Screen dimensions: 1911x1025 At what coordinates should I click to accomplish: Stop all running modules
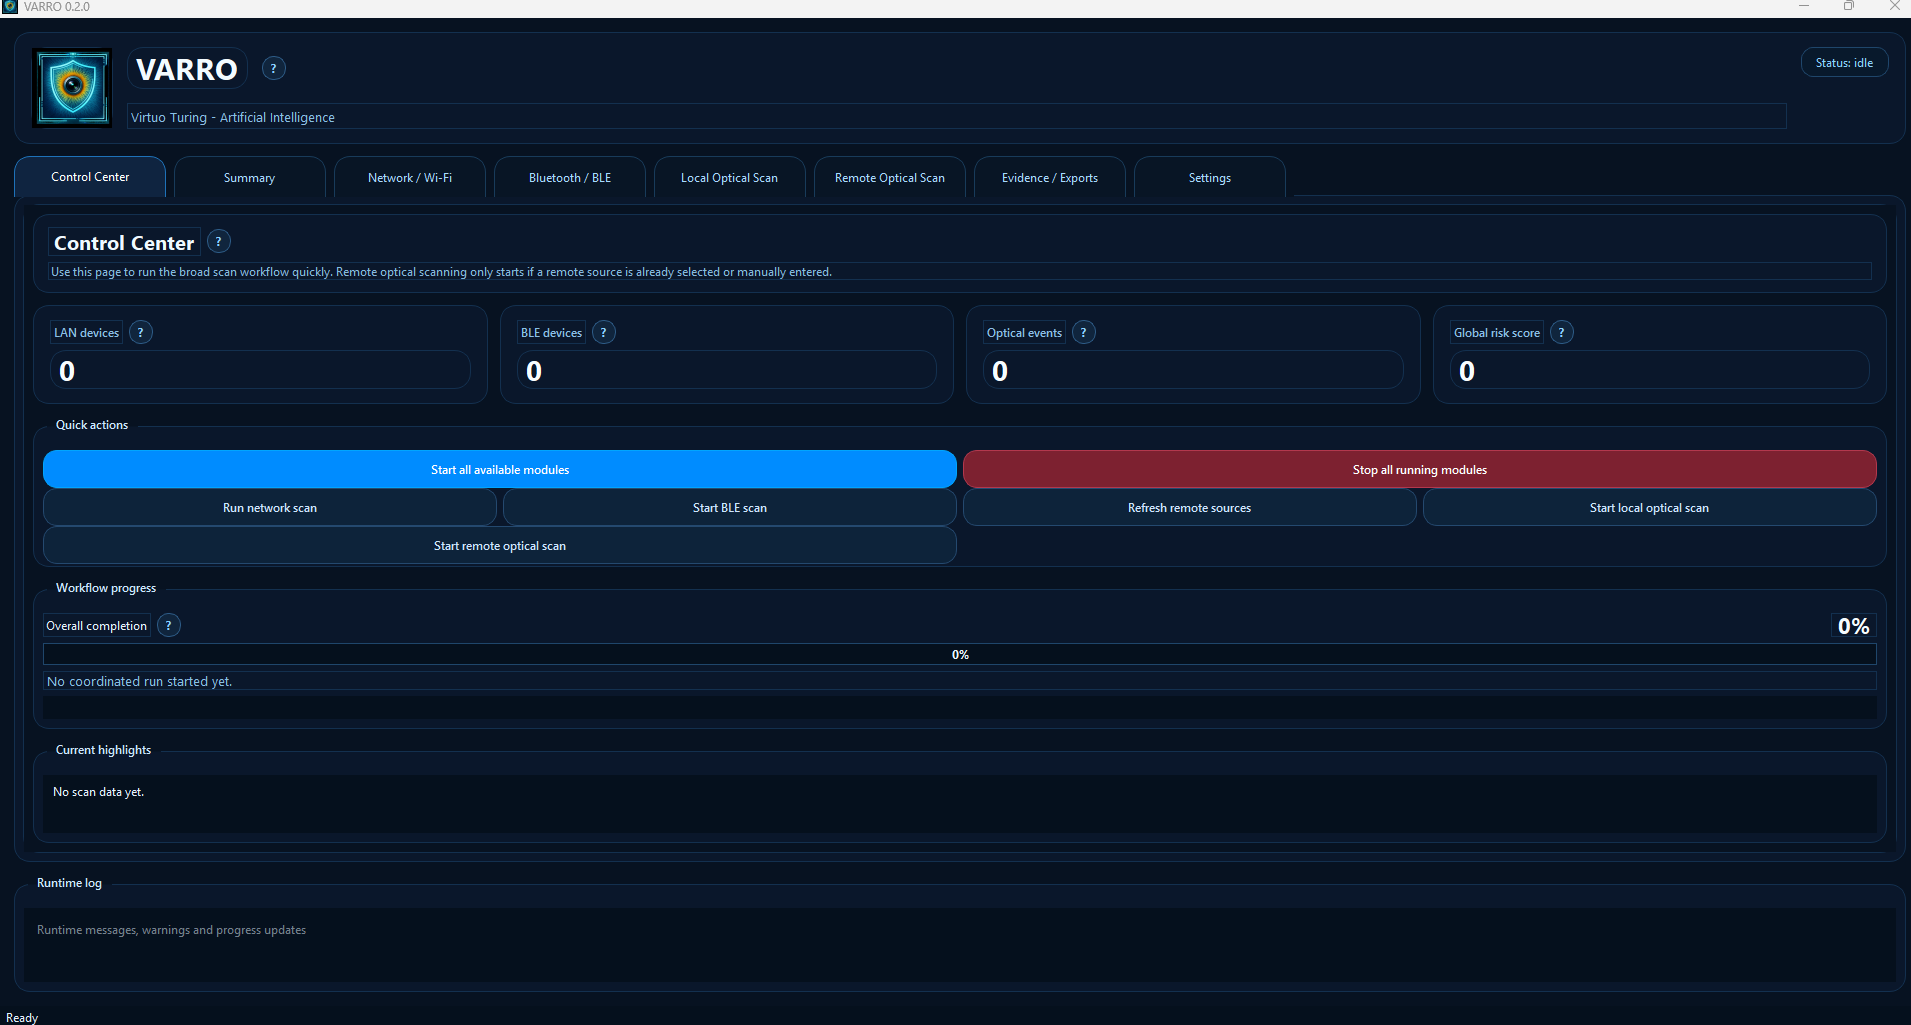[x=1419, y=469]
